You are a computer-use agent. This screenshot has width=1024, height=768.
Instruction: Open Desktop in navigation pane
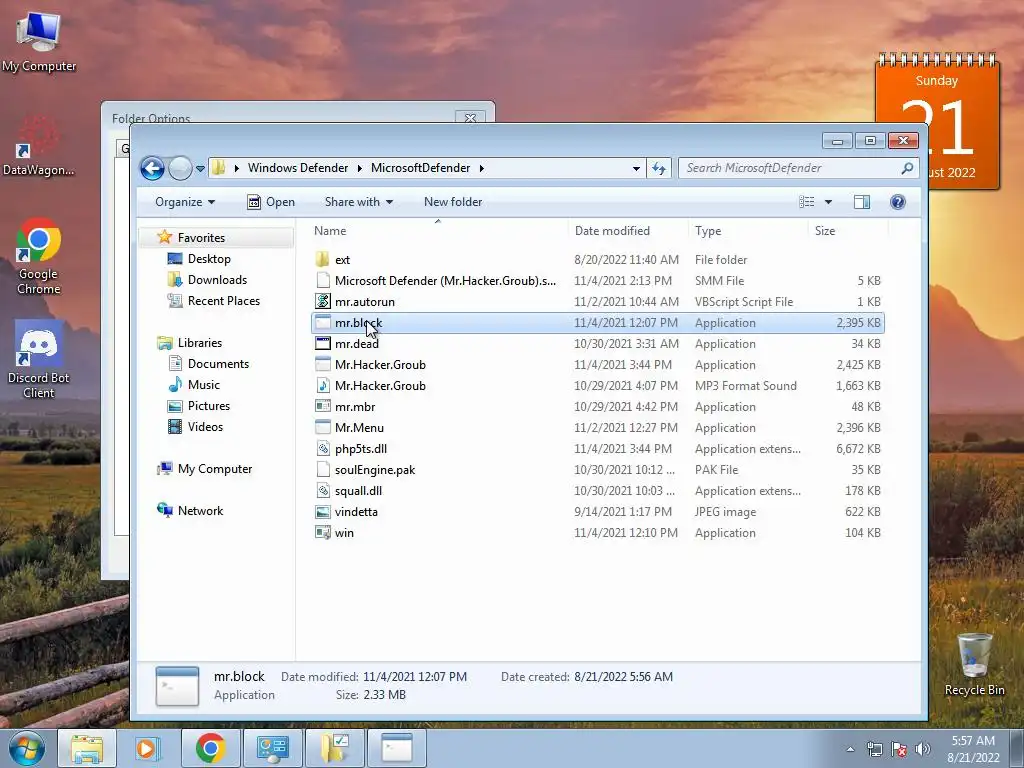click(x=209, y=259)
